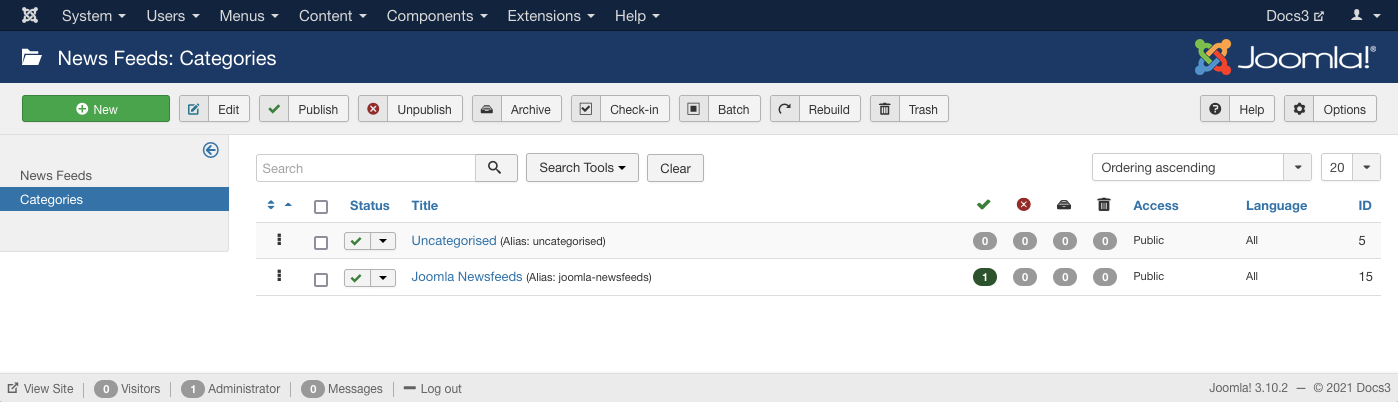Collapse the sidebar with the arrow icon
The image size is (1398, 402).
tap(210, 150)
